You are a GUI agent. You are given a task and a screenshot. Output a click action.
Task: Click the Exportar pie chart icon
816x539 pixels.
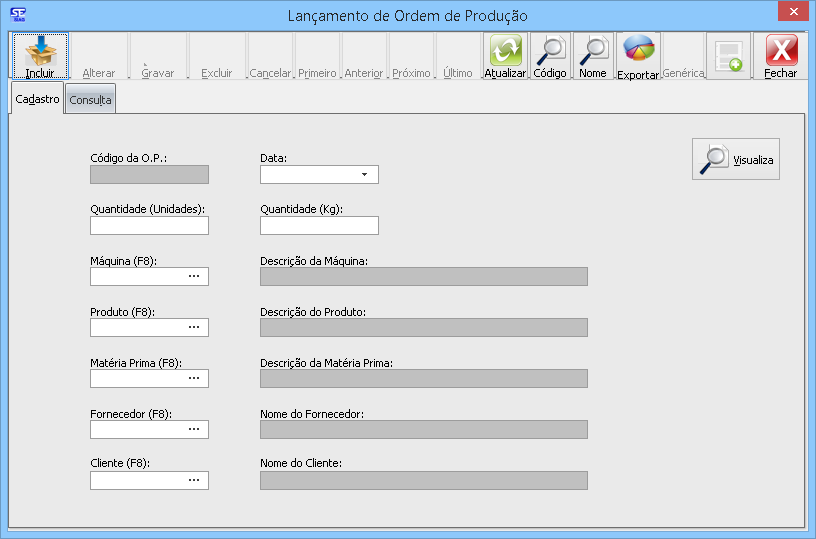pyautogui.click(x=638, y=51)
